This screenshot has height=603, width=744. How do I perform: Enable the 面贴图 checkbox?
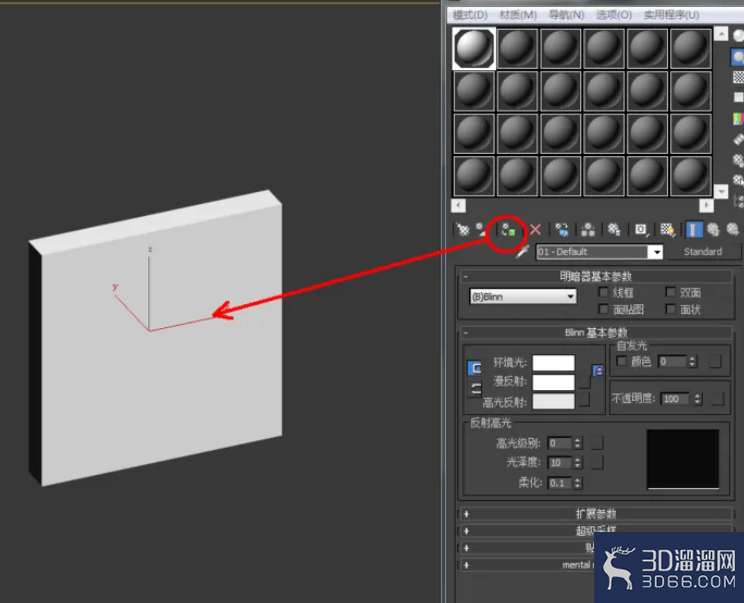pyautogui.click(x=603, y=309)
